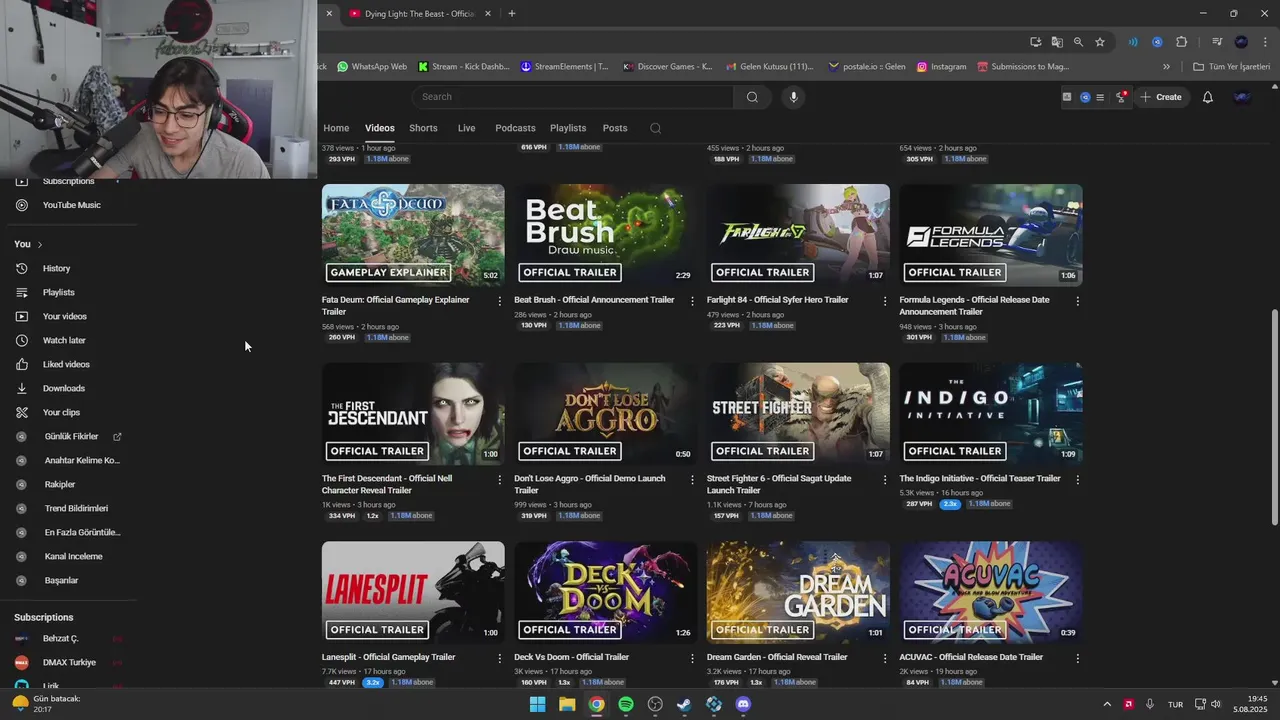
Task: Open new browser tab plus button
Action: [511, 13]
